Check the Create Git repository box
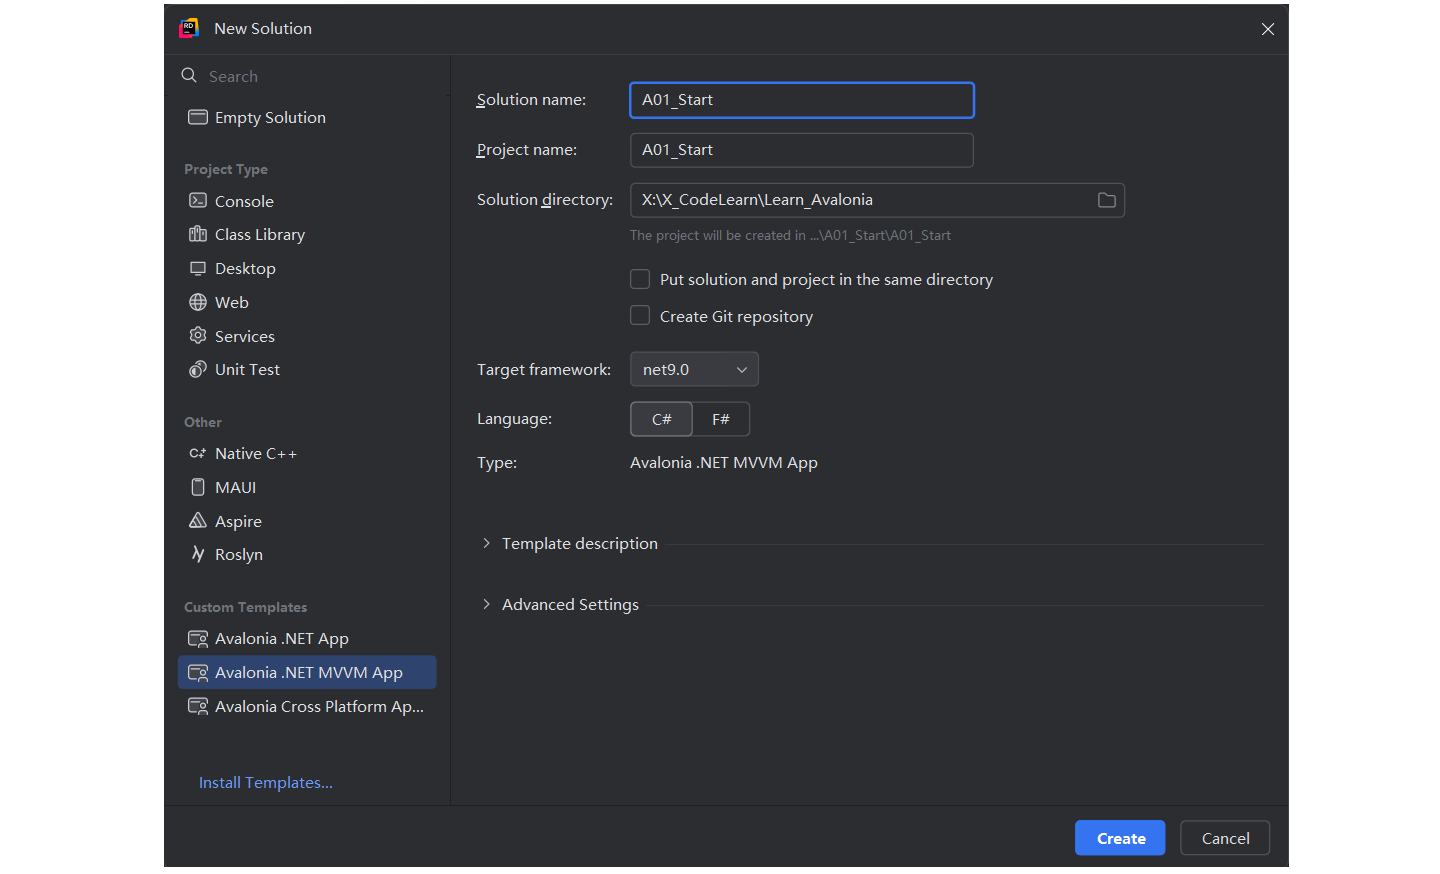This screenshot has width=1440, height=874. pyautogui.click(x=640, y=316)
